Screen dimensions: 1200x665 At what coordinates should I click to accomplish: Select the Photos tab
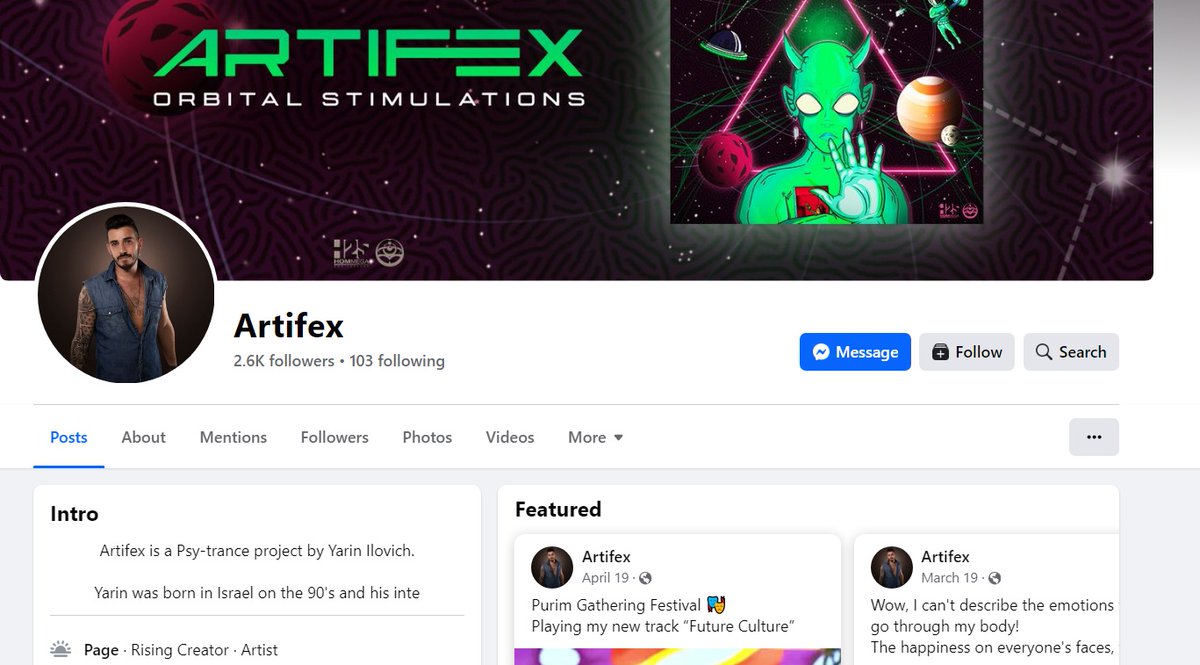(427, 437)
